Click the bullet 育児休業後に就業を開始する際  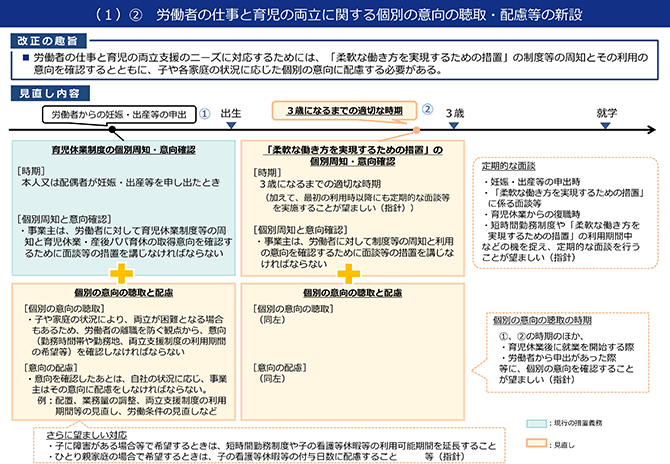(x=568, y=347)
